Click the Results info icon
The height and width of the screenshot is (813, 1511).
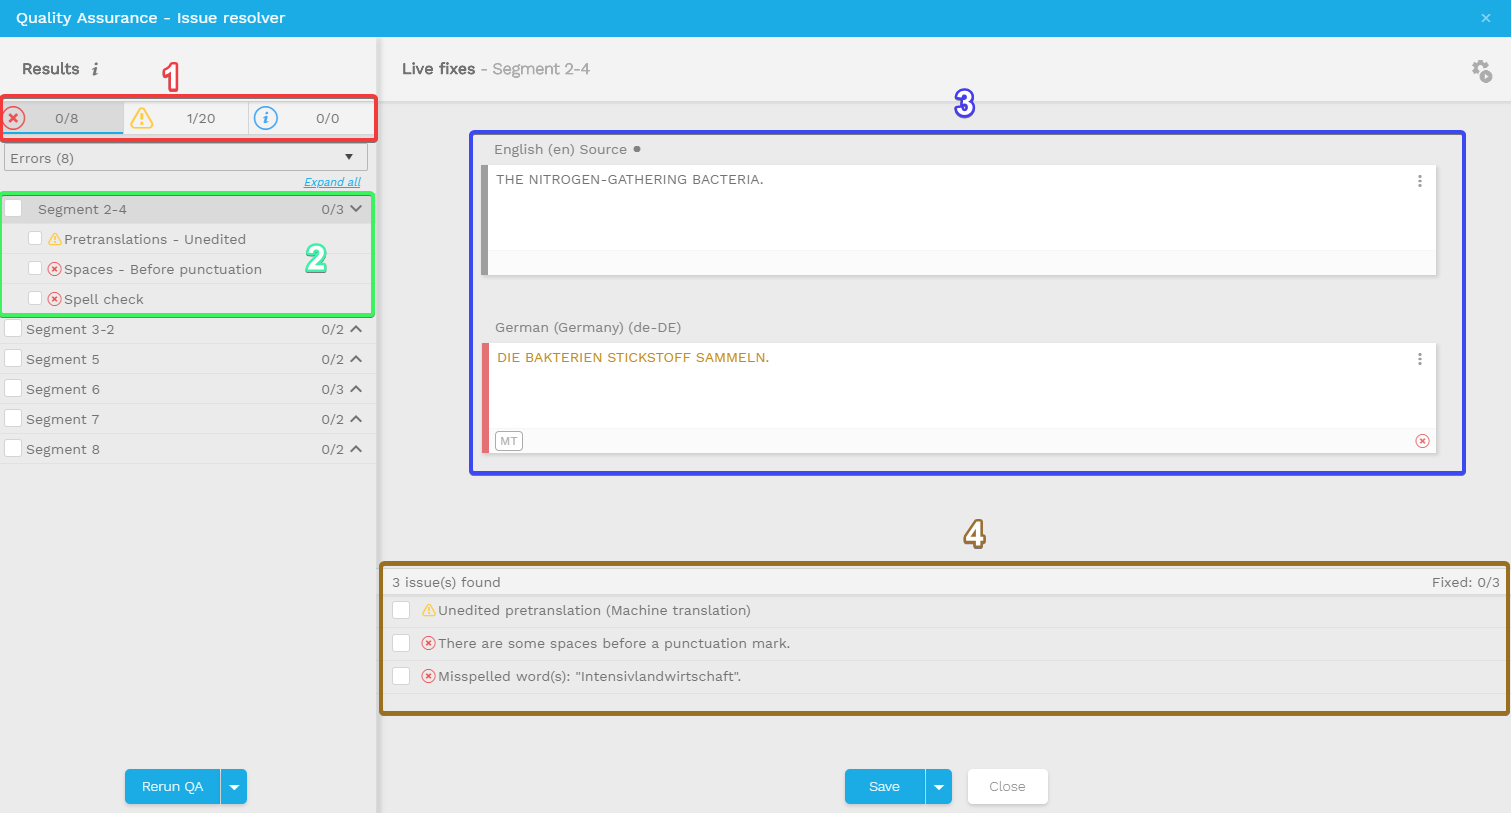[x=95, y=69]
